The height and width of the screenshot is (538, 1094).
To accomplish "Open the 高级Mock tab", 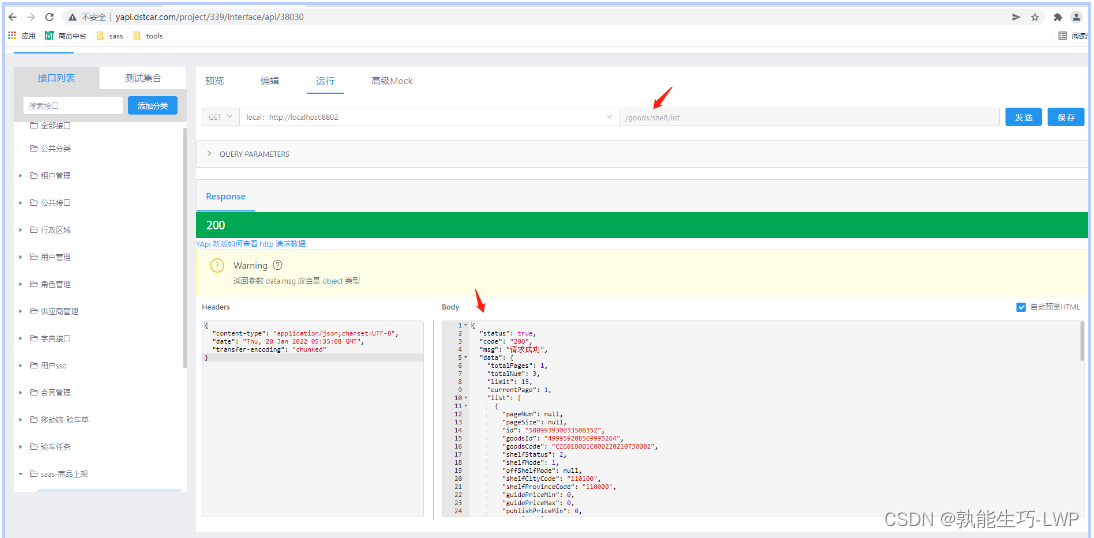I will (392, 81).
